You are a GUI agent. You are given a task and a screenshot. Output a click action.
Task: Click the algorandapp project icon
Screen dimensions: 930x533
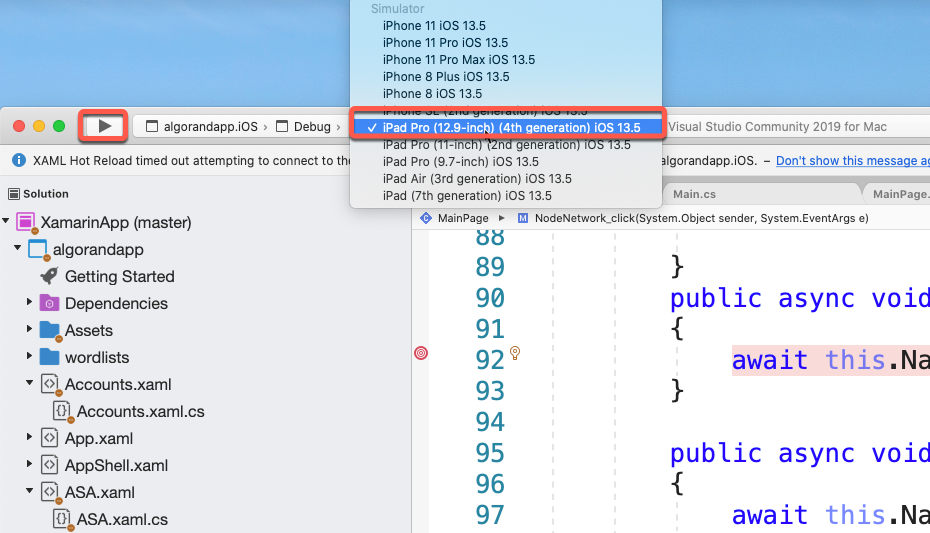coord(38,249)
